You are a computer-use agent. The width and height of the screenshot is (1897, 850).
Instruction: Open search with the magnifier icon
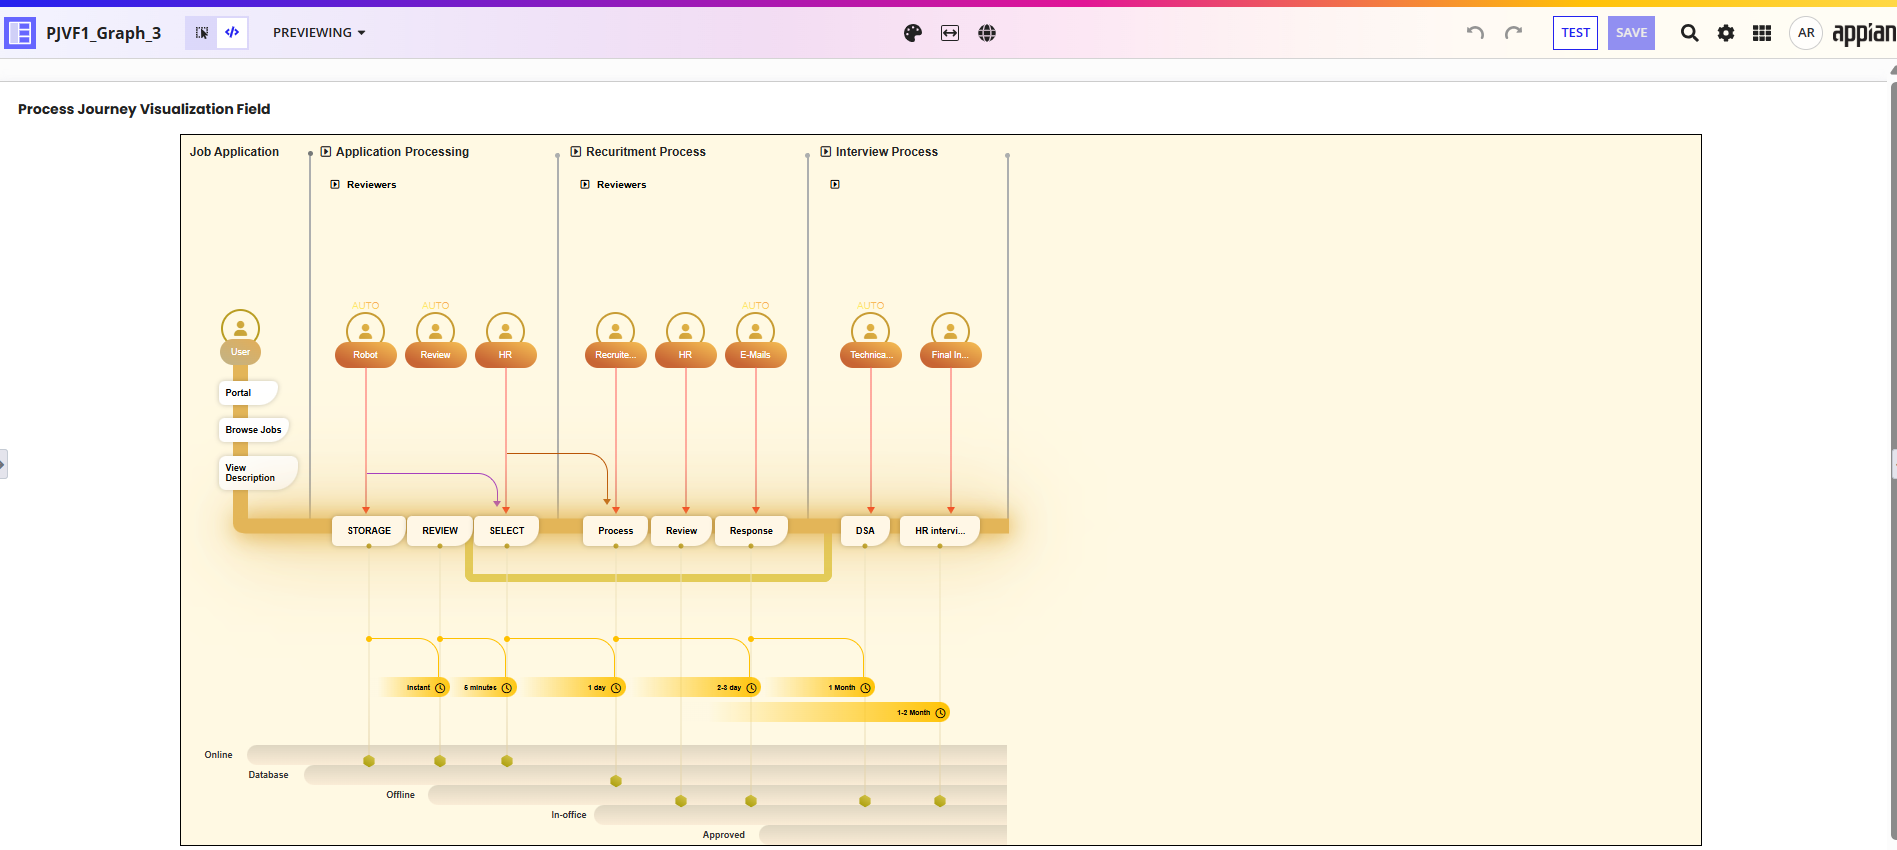tap(1689, 33)
